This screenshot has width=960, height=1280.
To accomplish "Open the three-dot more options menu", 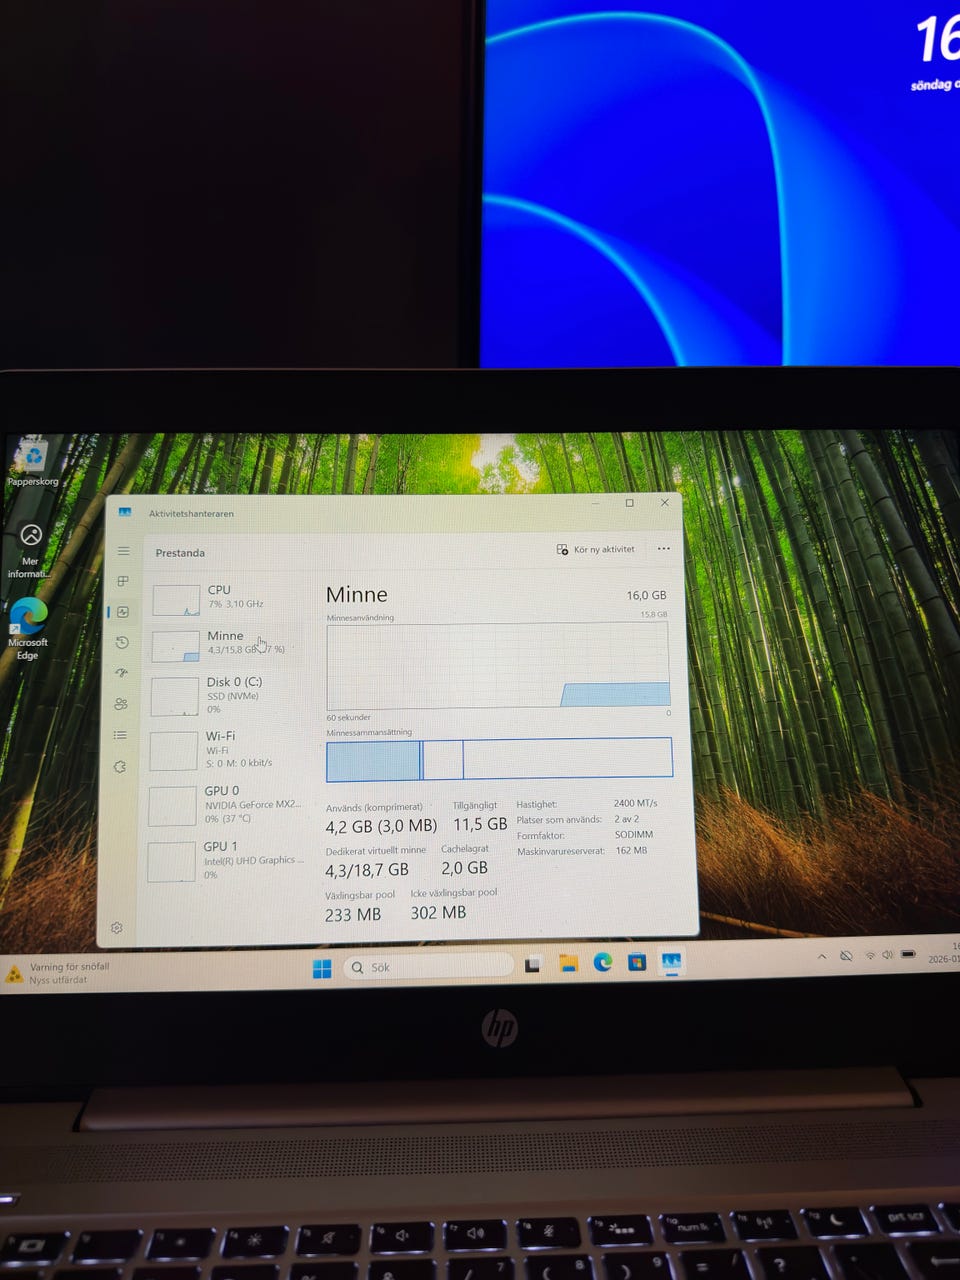I will pyautogui.click(x=664, y=548).
